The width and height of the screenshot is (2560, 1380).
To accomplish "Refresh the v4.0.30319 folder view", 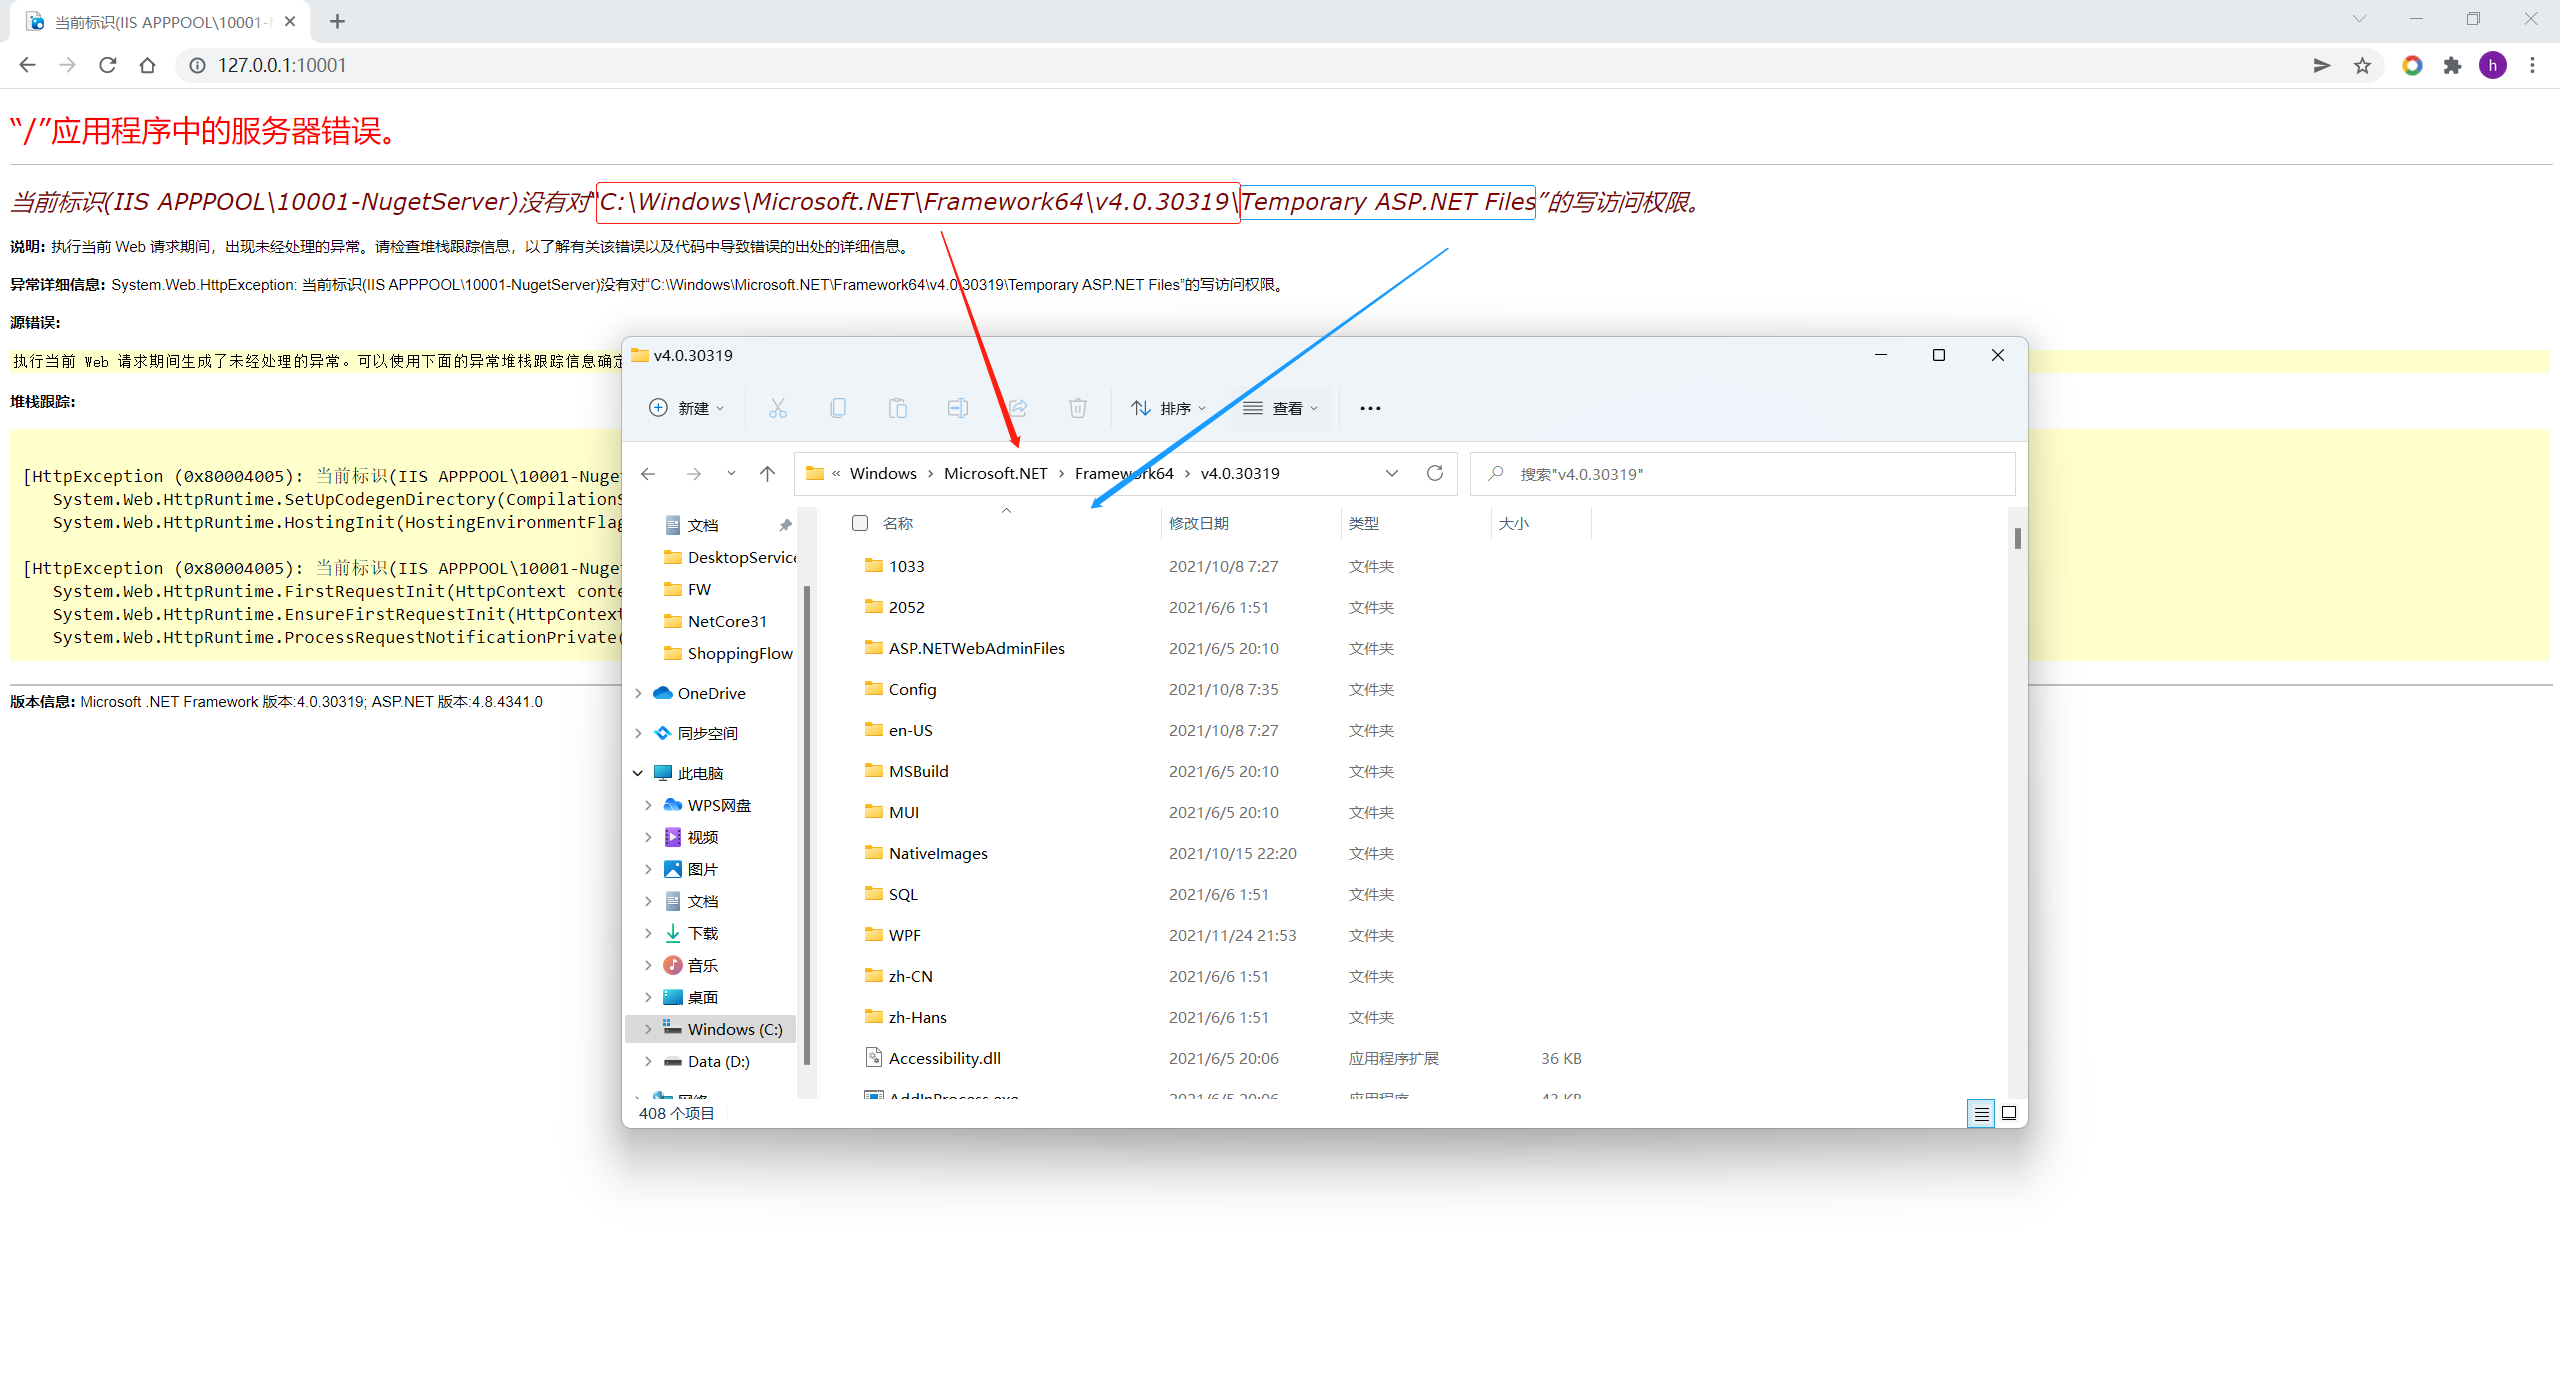I will (x=1435, y=473).
